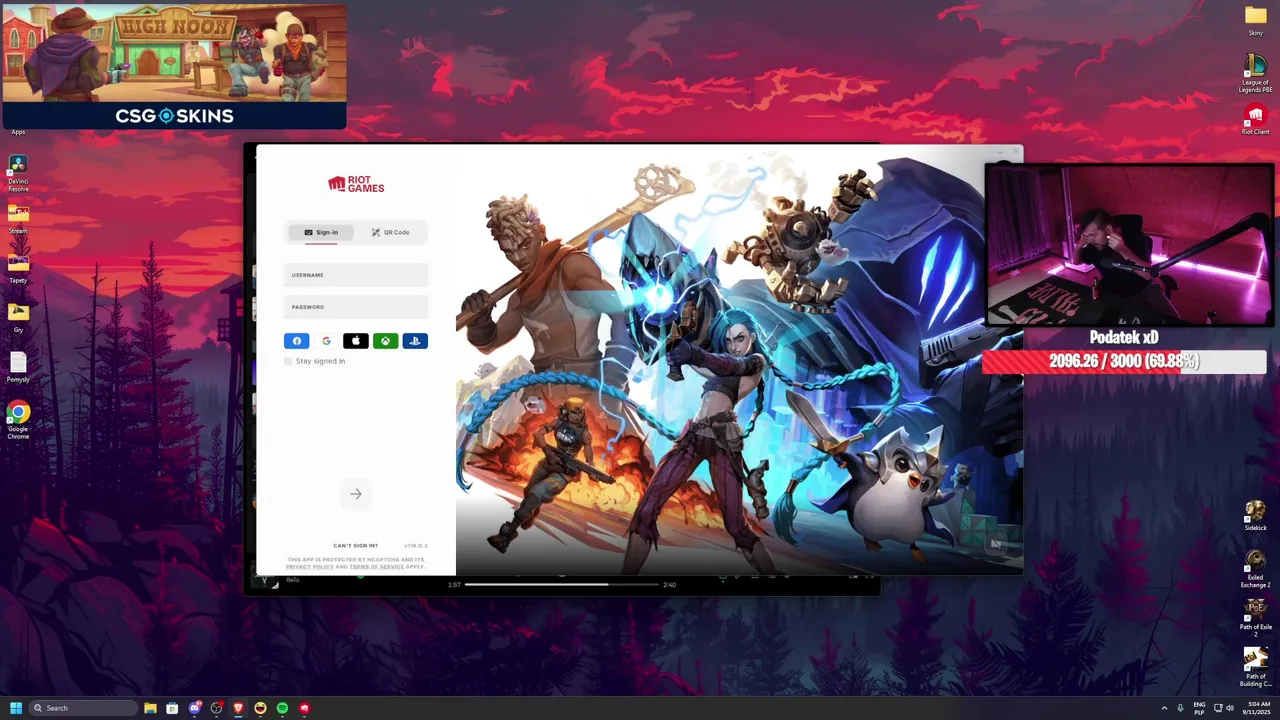Open Spotify from the taskbar
This screenshot has height=720, width=1280.
[282, 708]
